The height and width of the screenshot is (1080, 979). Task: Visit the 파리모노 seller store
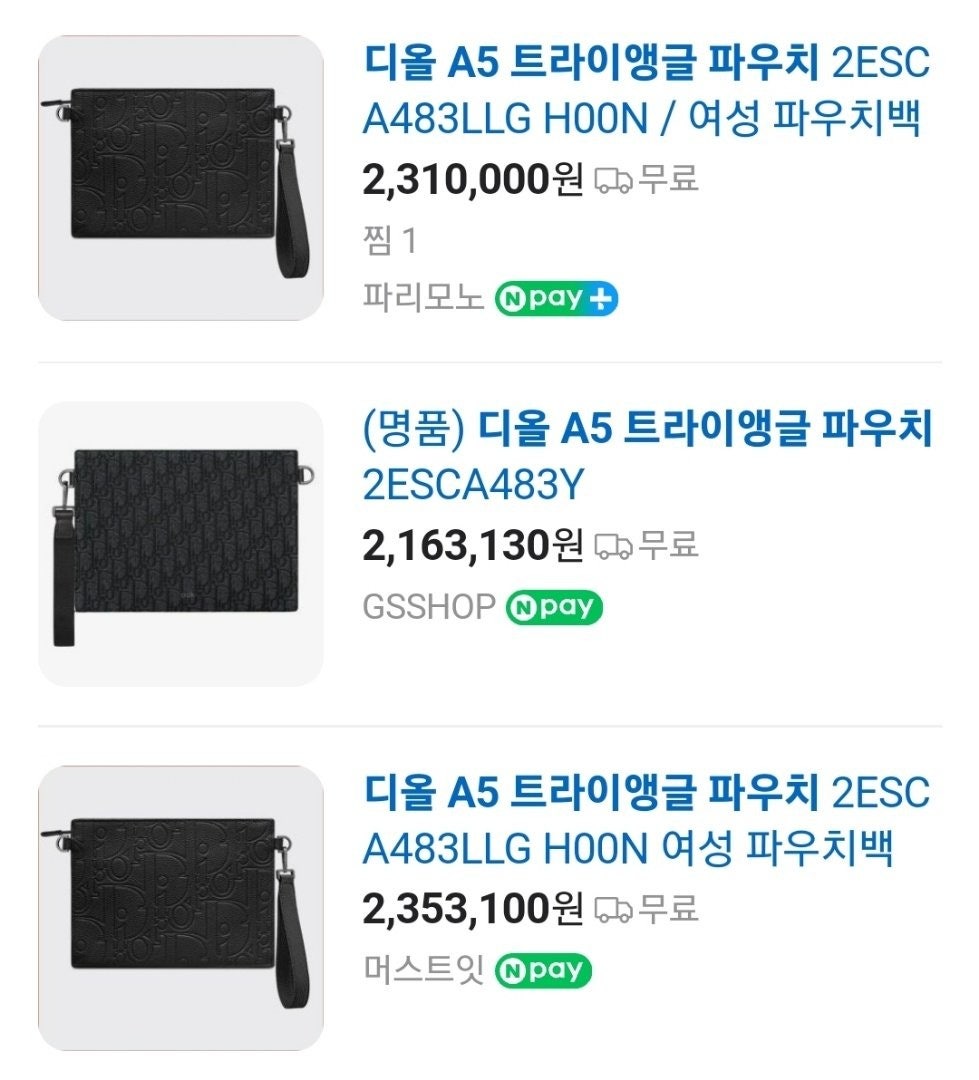pos(424,298)
